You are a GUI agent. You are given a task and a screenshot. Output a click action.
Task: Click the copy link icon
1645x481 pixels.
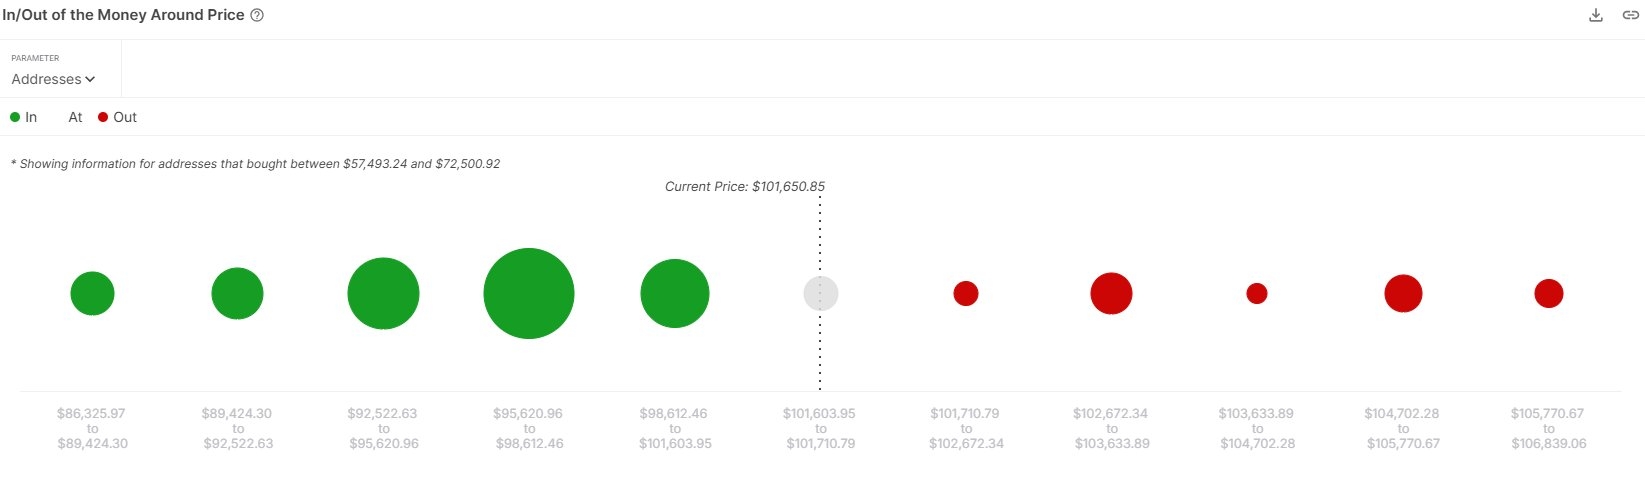click(x=1630, y=15)
